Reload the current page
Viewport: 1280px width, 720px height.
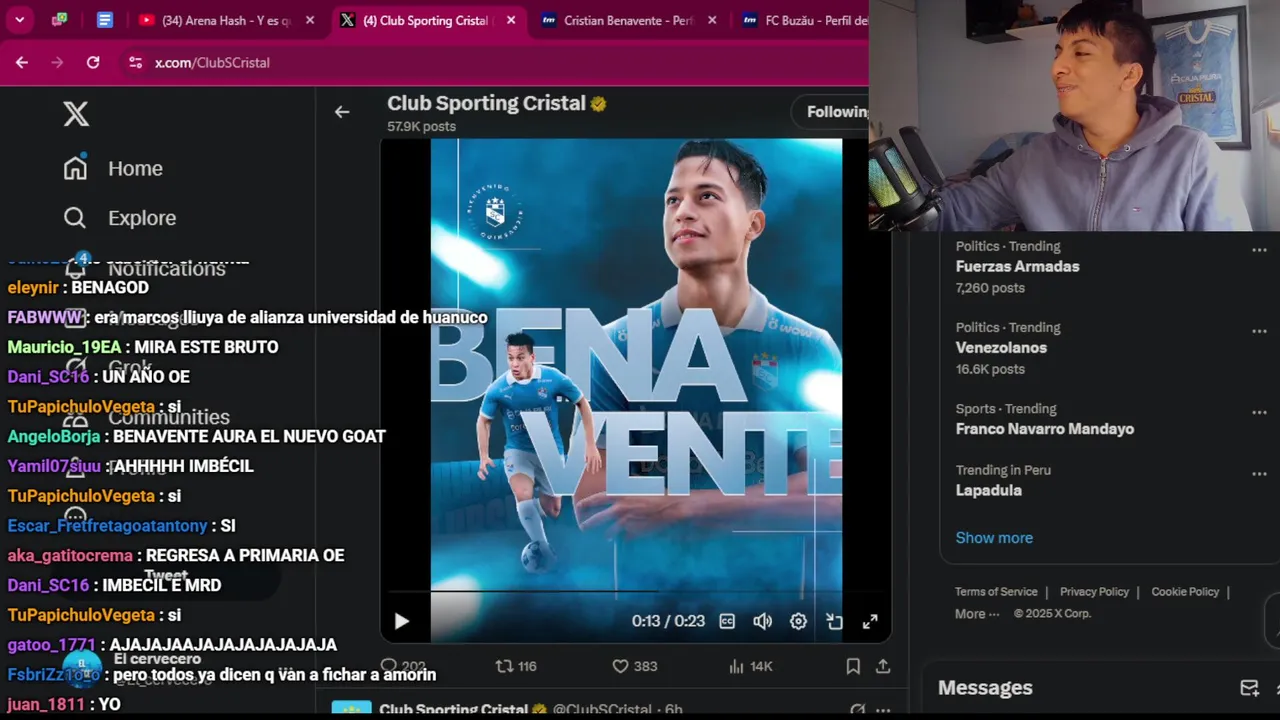pos(93,62)
